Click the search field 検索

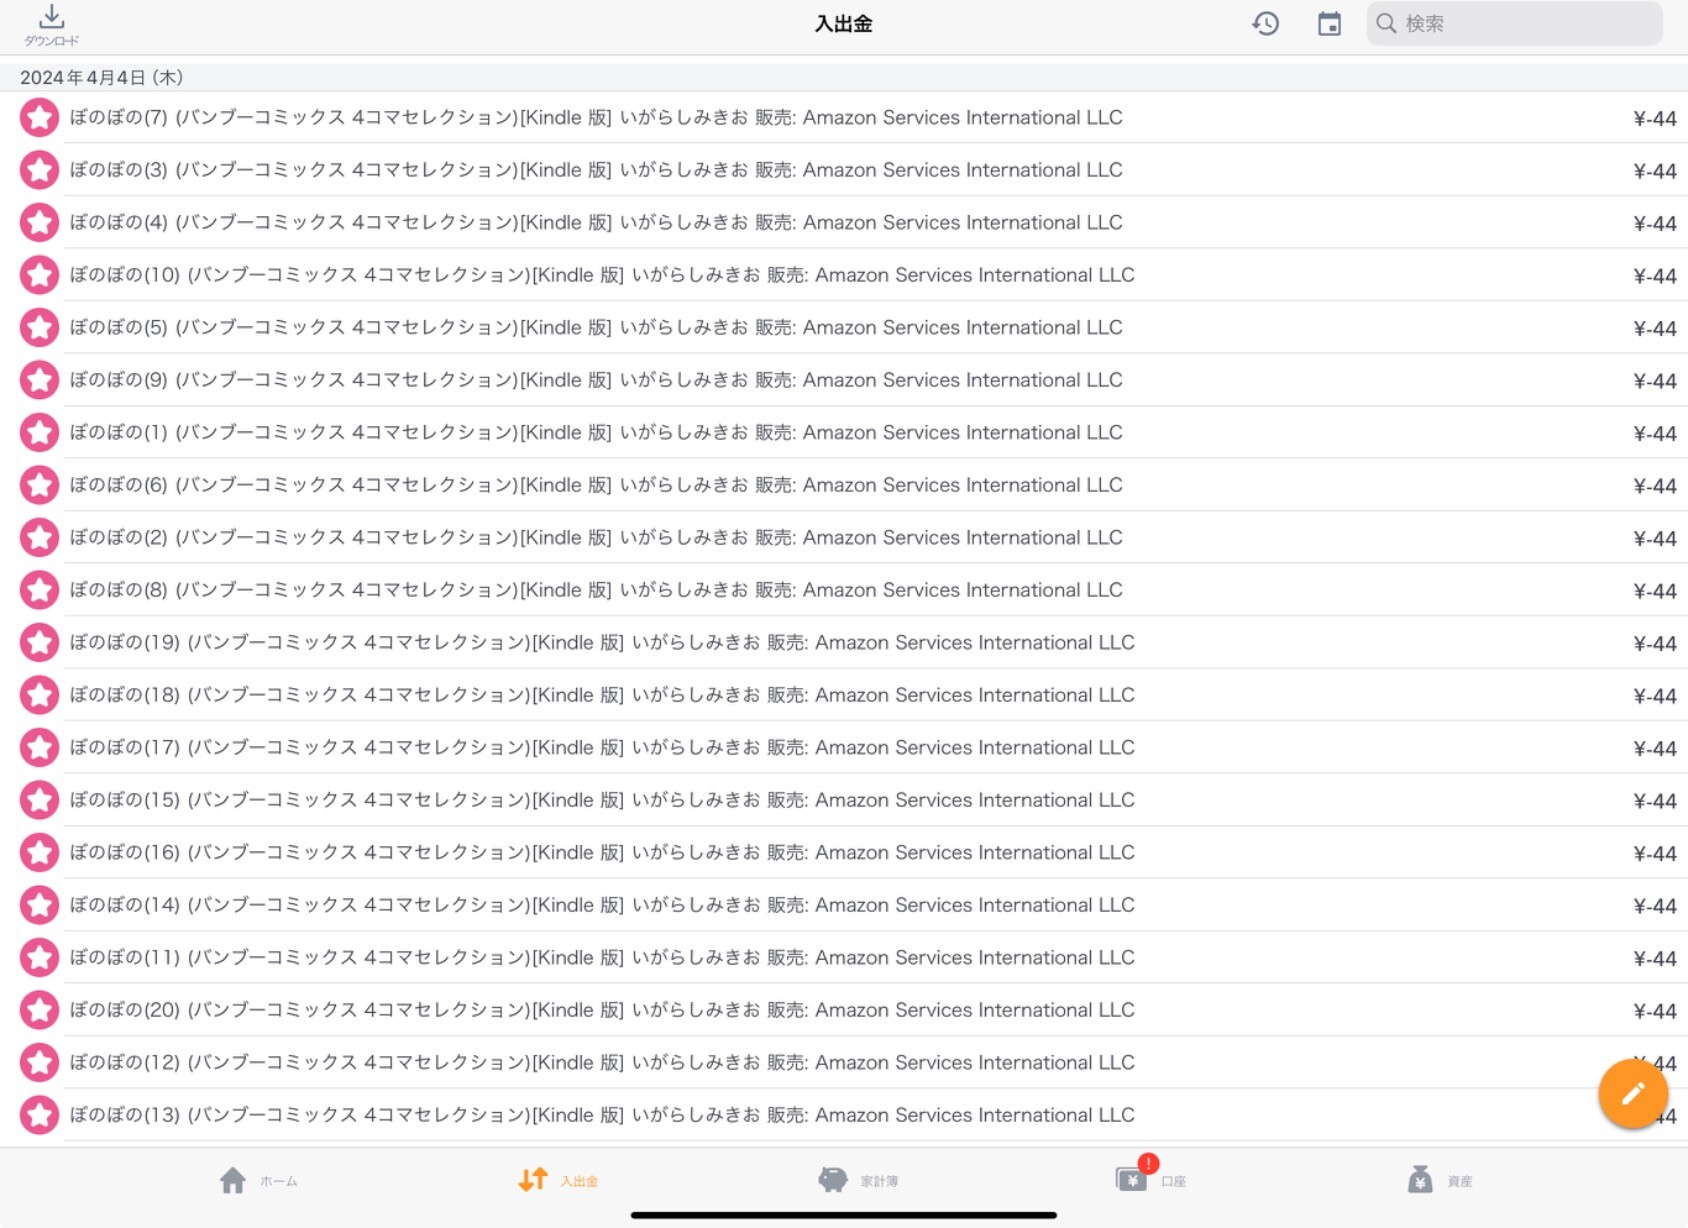point(1514,24)
